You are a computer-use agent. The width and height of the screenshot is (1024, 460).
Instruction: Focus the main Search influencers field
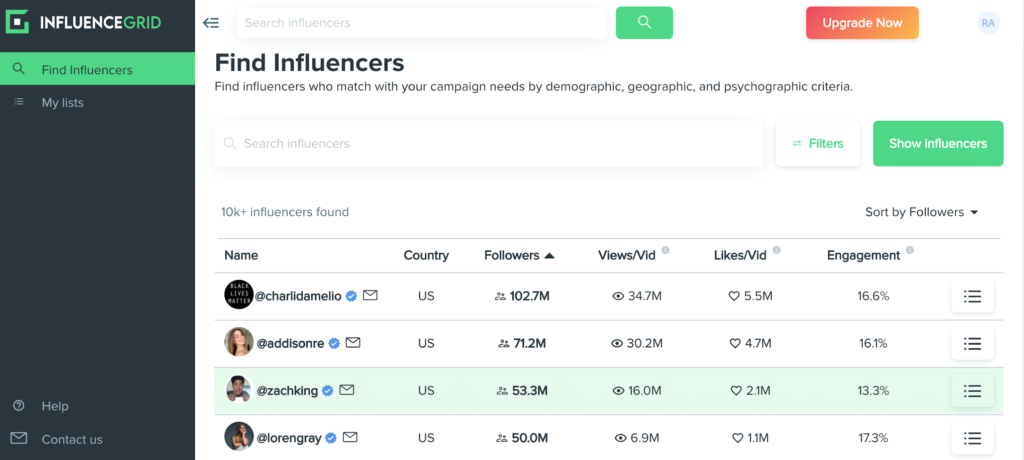click(488, 143)
